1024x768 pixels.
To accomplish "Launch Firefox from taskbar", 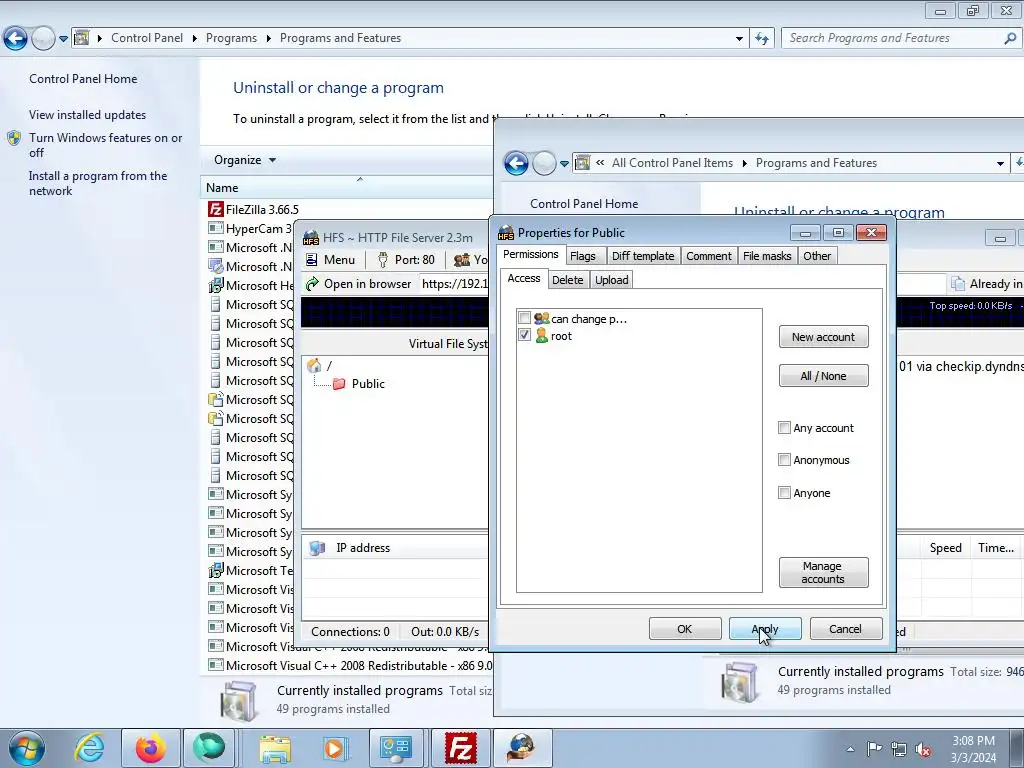I will pyautogui.click(x=150, y=748).
